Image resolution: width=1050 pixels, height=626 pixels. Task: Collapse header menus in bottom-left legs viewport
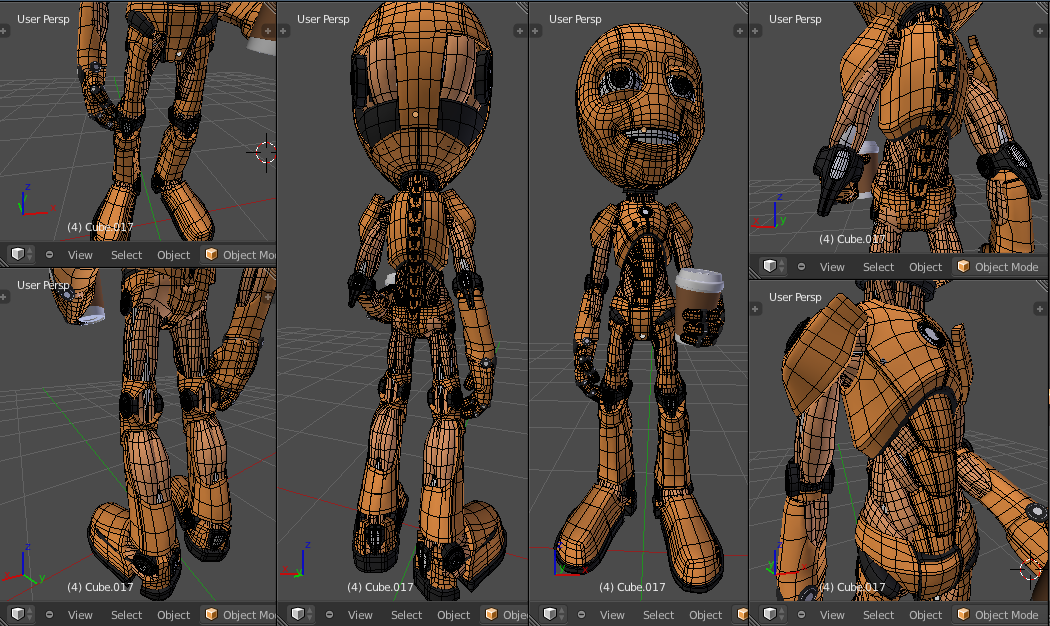click(x=50, y=615)
